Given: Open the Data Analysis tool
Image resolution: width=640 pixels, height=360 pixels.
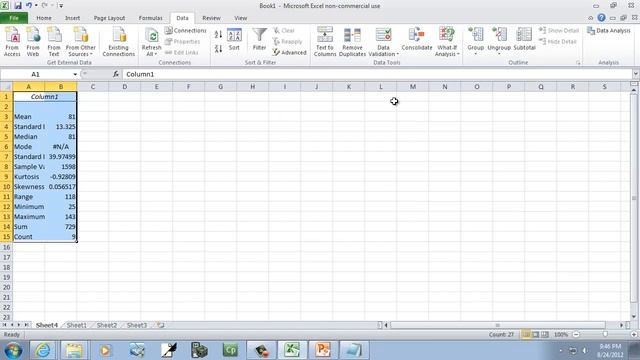Looking at the screenshot, I should point(609,31).
